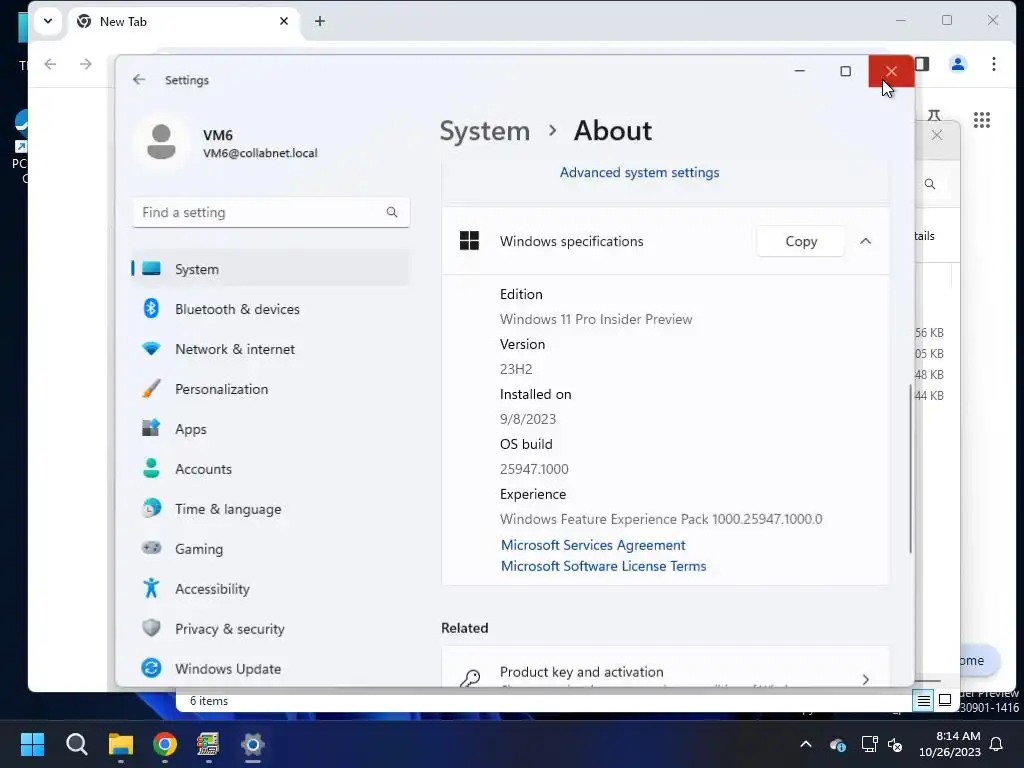The width and height of the screenshot is (1024, 768).
Task: Click the Network wifi icon in the sidebar
Action: coord(151,349)
